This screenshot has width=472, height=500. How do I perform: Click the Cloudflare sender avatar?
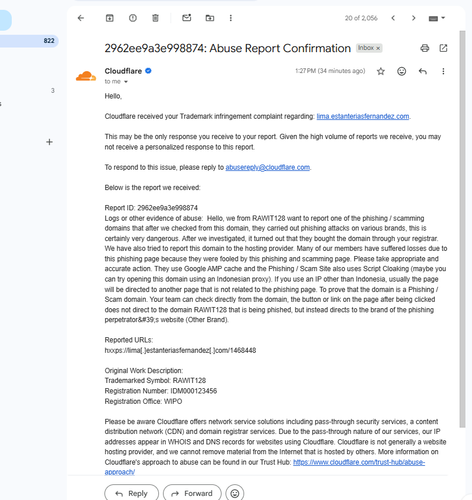(x=86, y=76)
